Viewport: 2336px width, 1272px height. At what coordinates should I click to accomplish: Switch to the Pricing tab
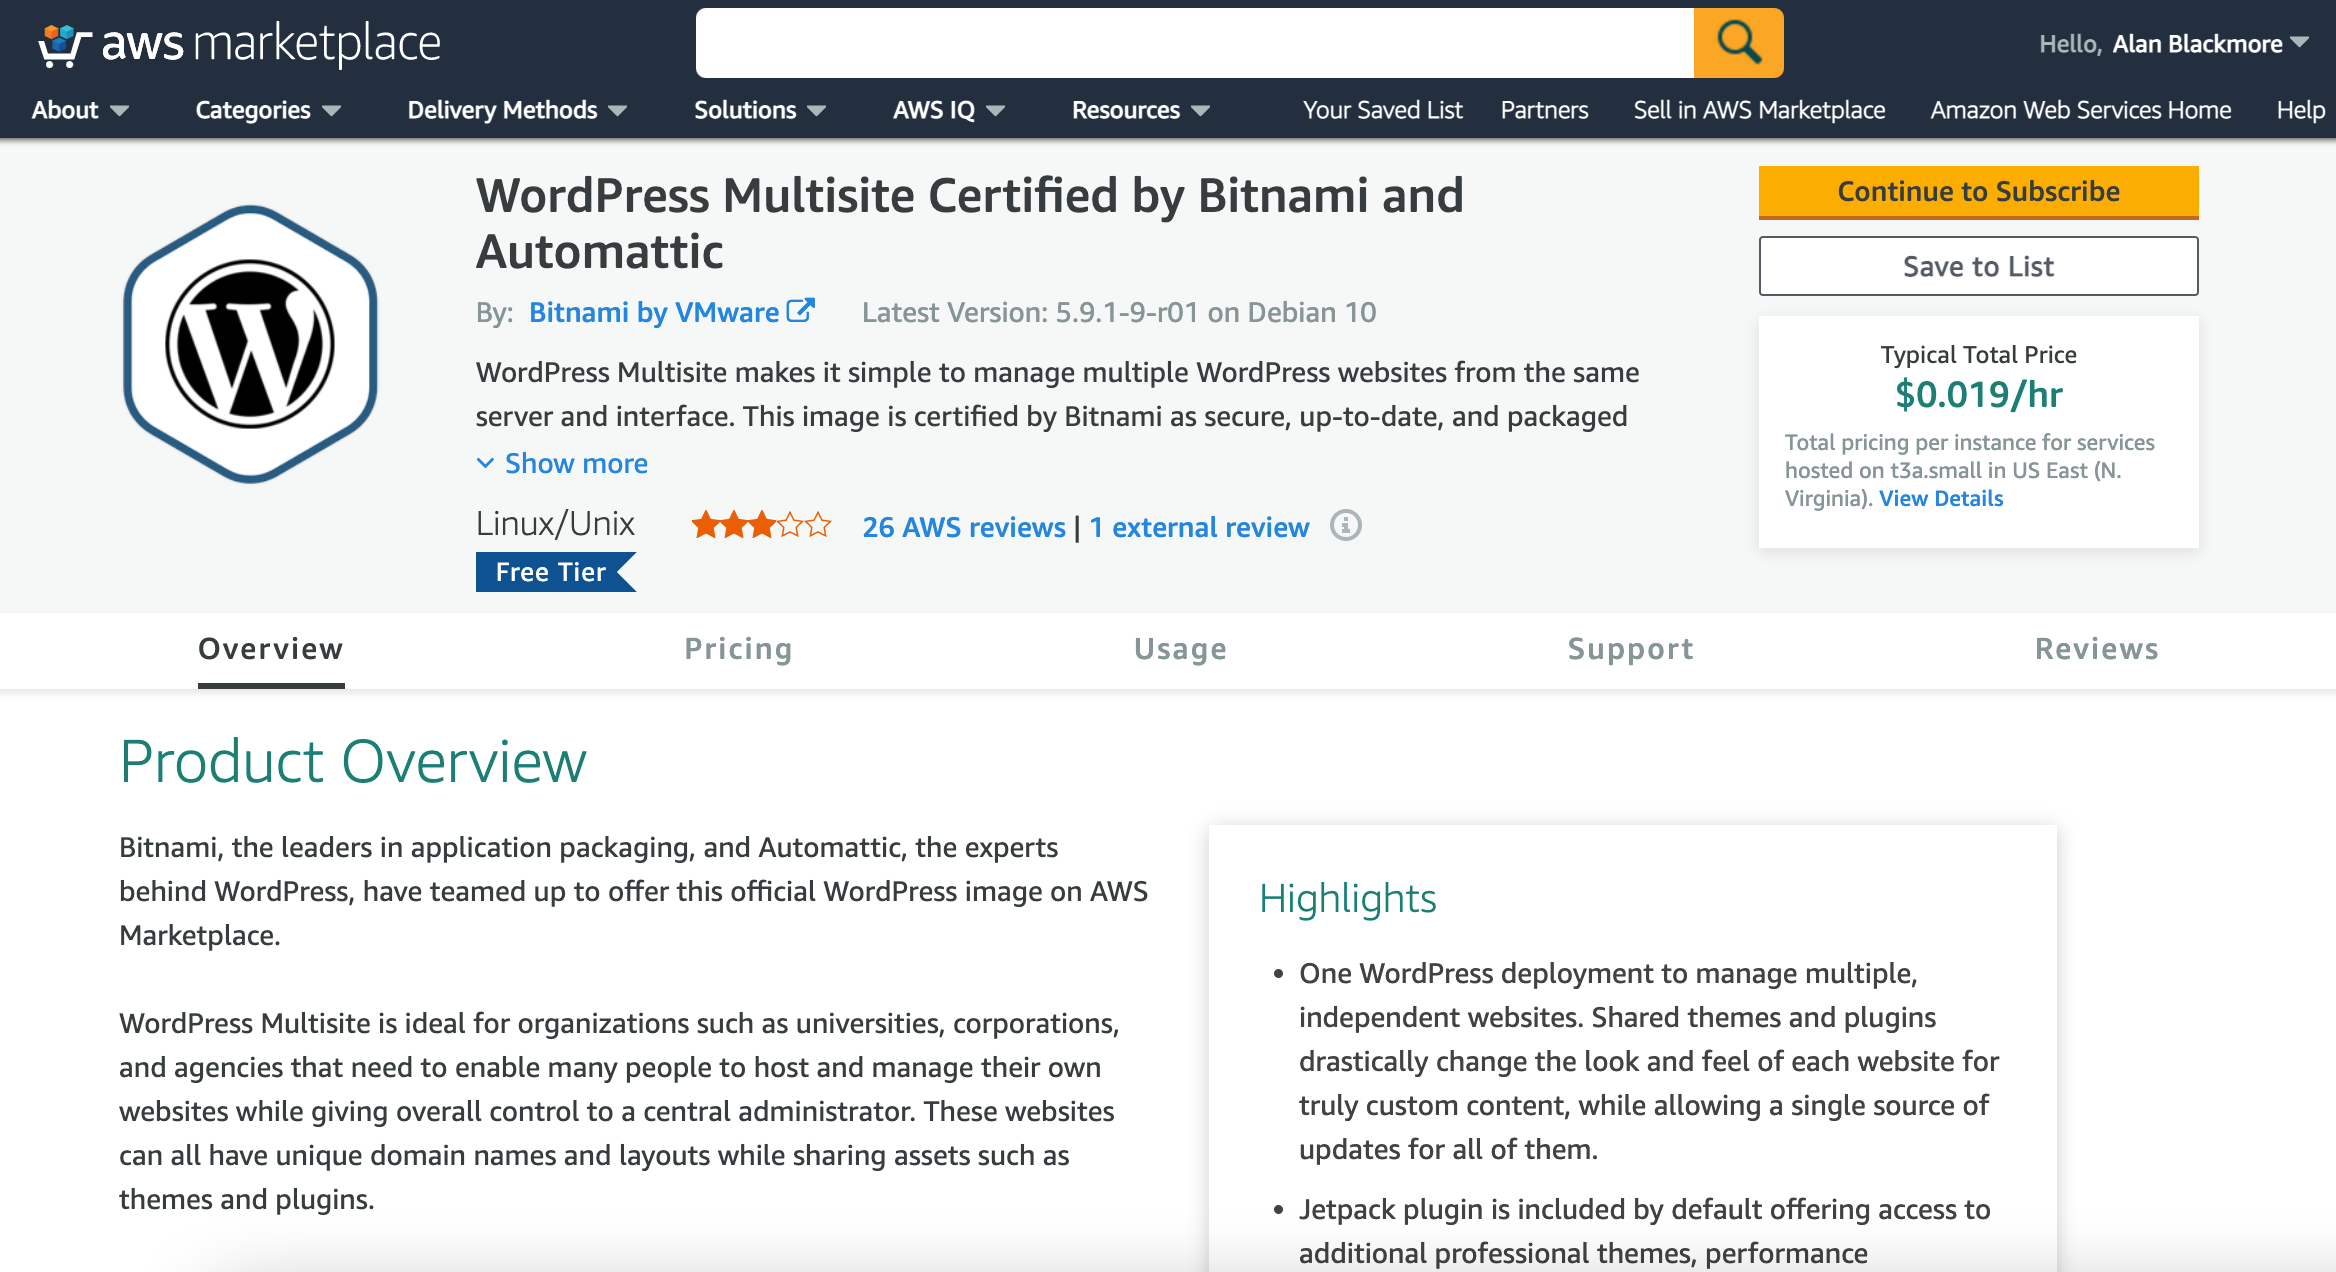(x=738, y=649)
